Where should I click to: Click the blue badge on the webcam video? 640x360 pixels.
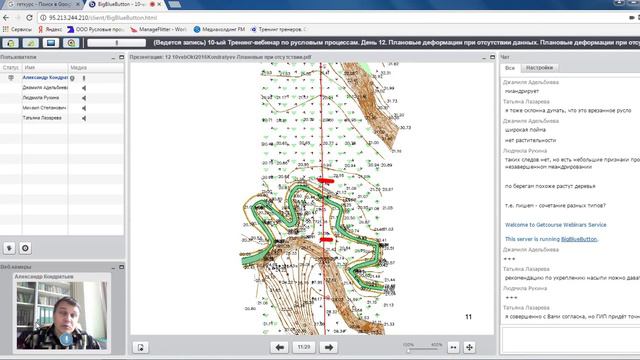point(66,339)
